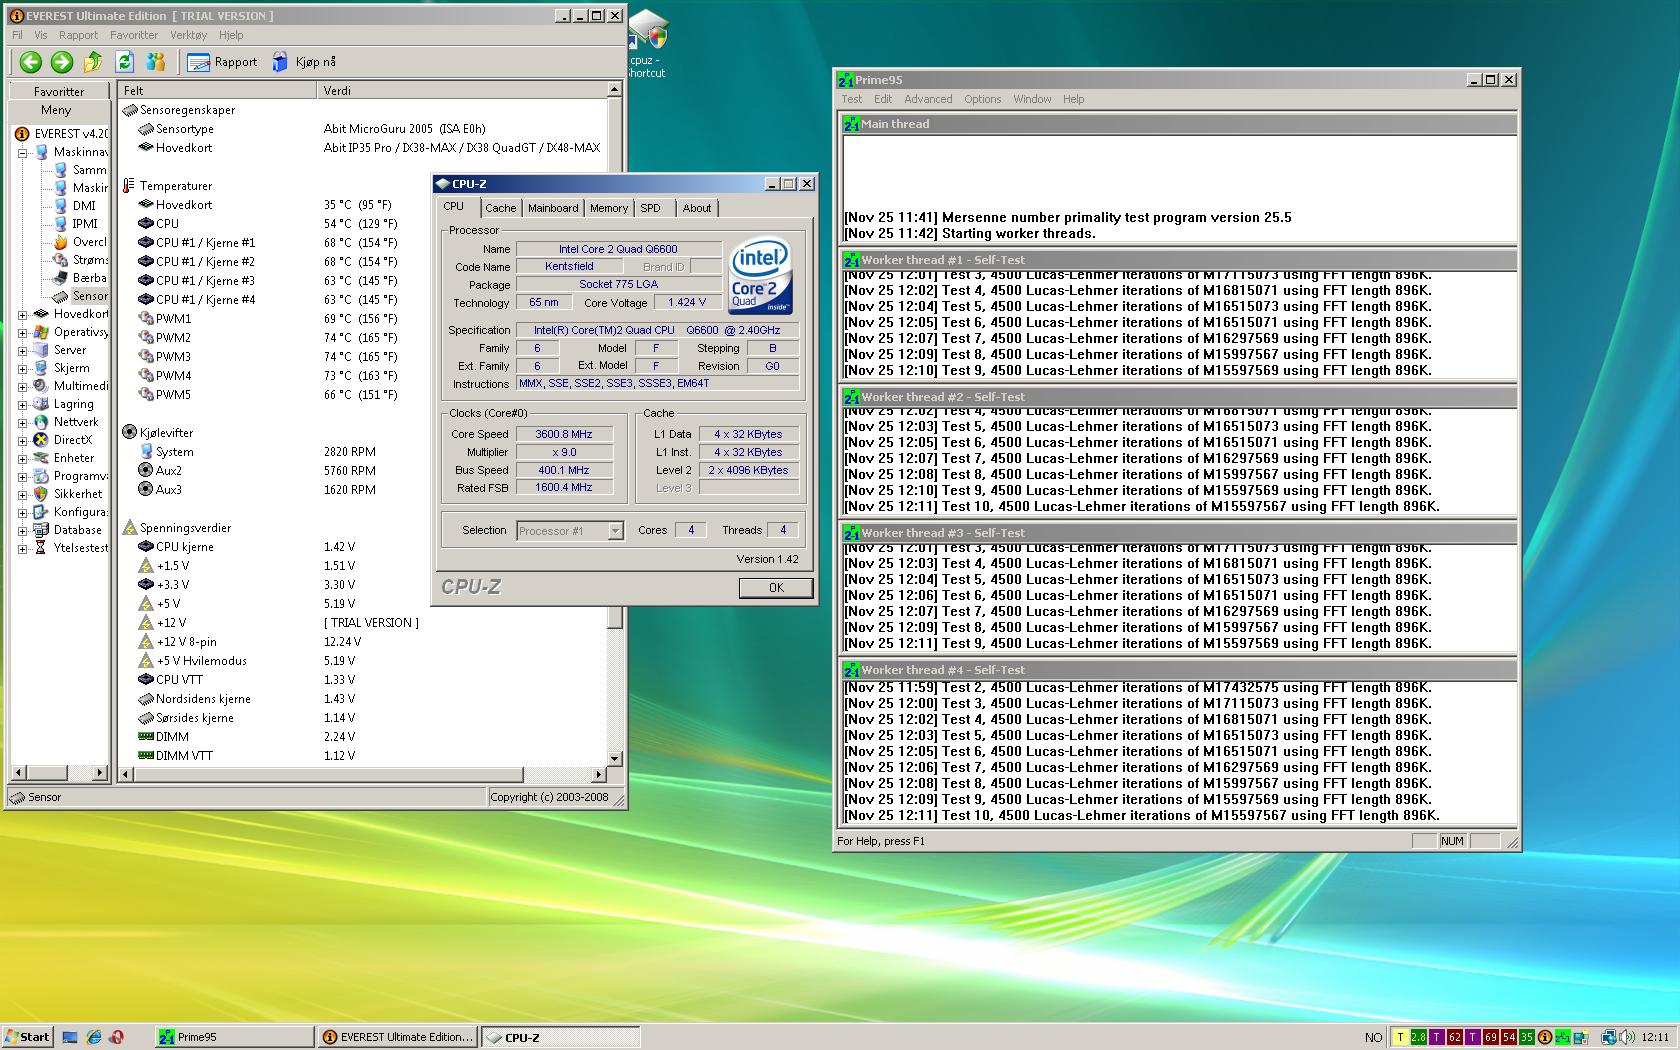Viewport: 1680px width, 1050px height.
Task: Click the volume speaker icon in system tray
Action: tap(1626, 1037)
